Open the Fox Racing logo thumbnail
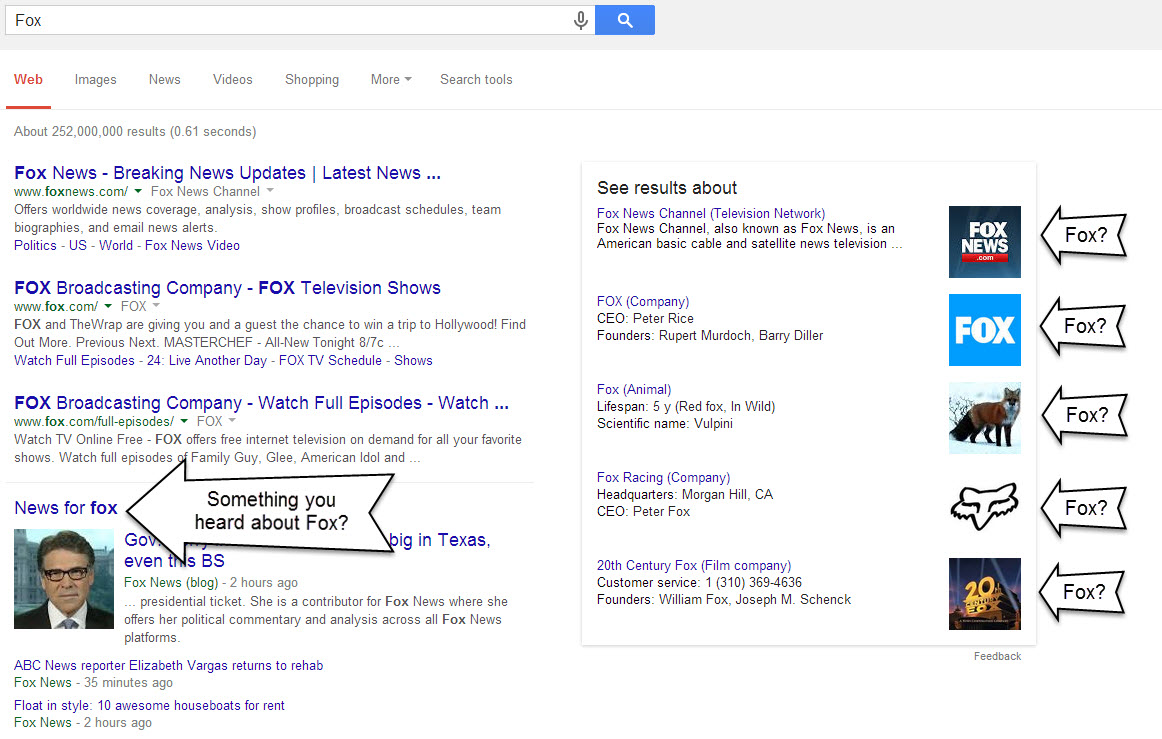1162x739 pixels. coord(984,506)
